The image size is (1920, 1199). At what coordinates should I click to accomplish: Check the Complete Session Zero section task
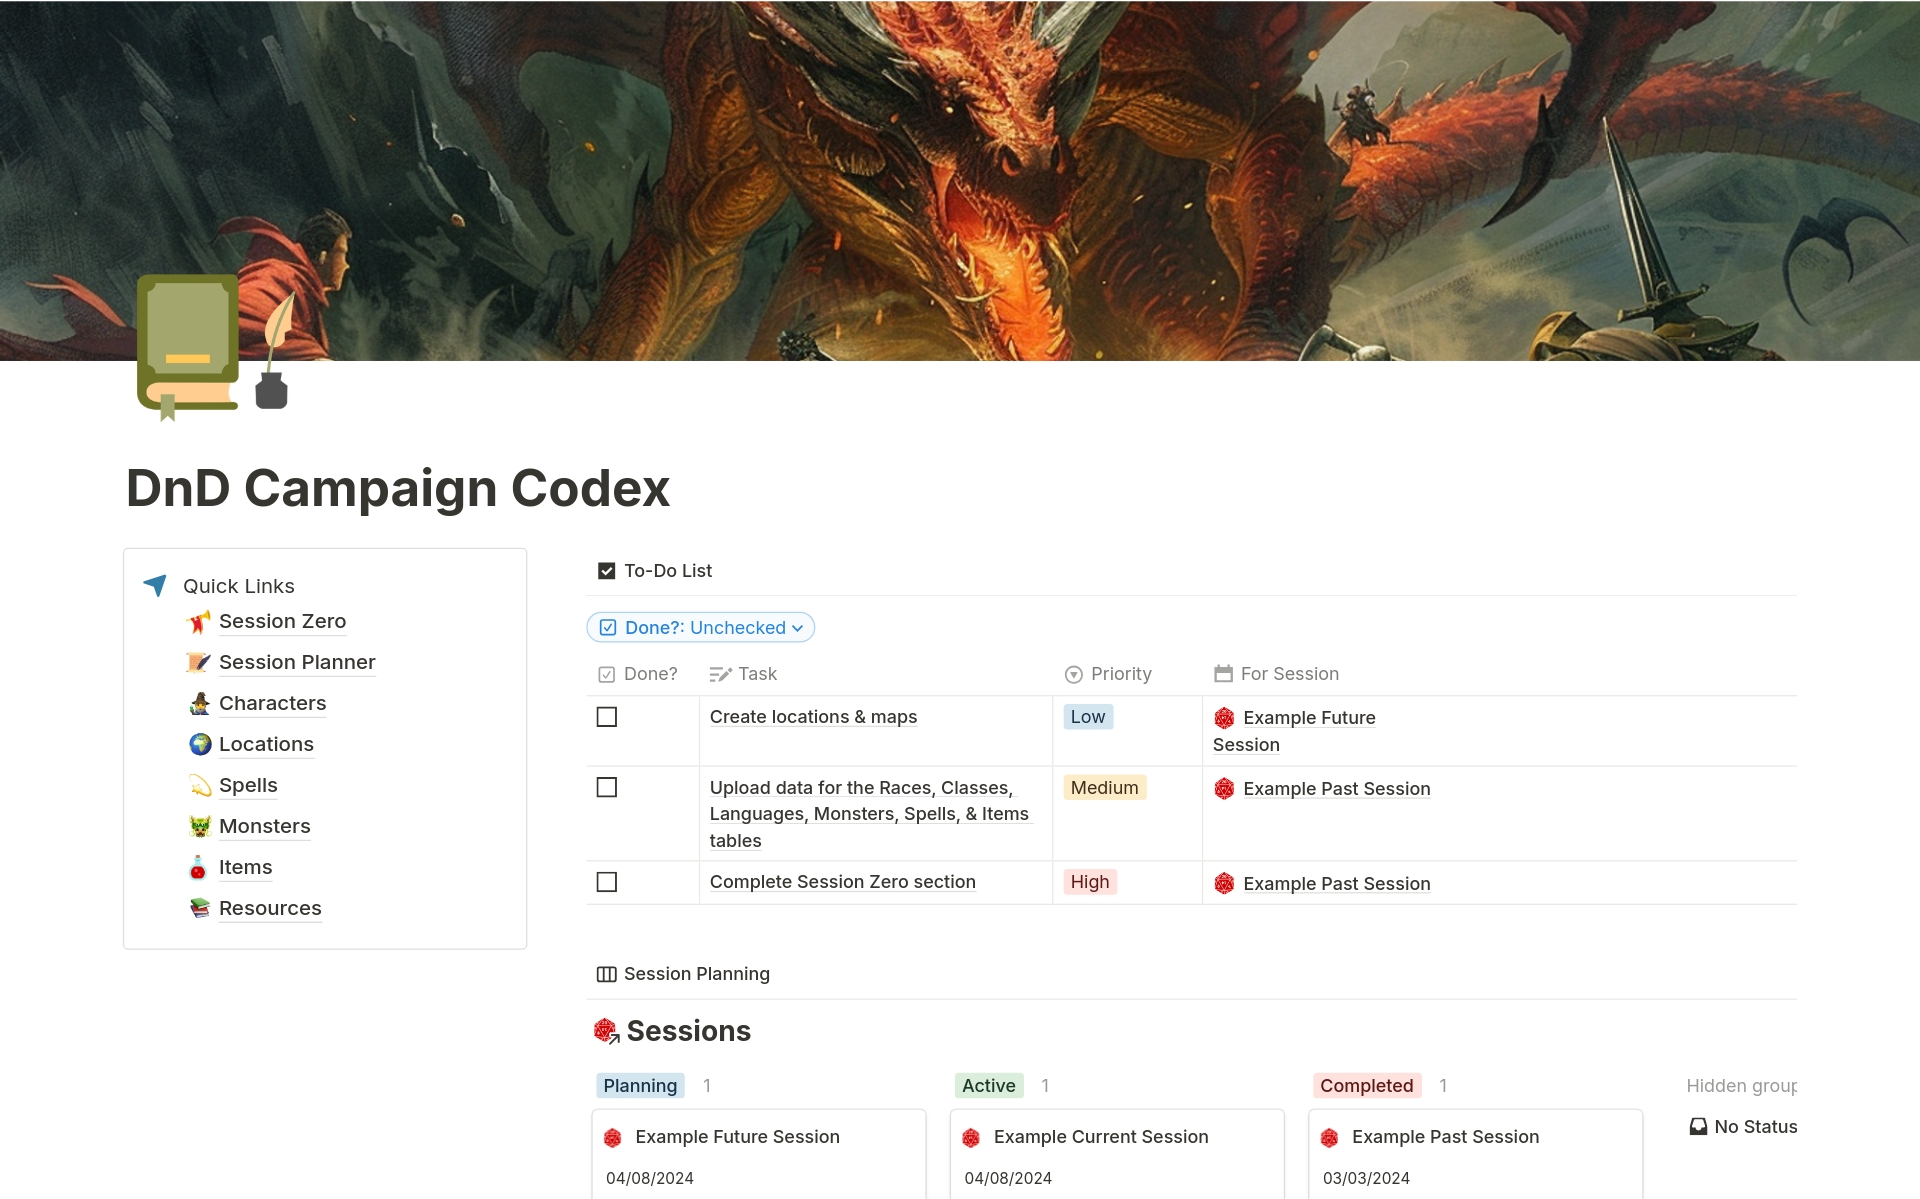tap(607, 882)
